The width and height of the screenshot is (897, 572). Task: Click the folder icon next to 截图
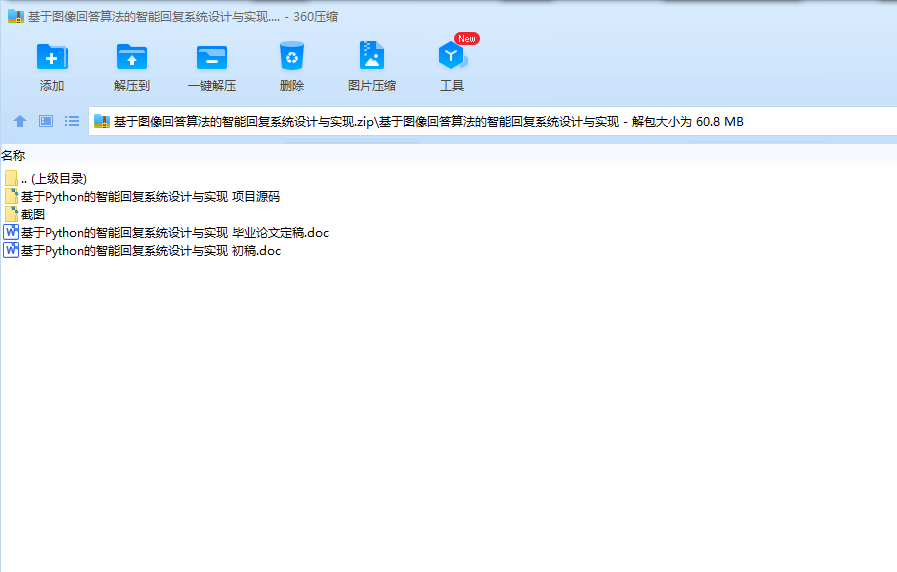pyautogui.click(x=11, y=214)
